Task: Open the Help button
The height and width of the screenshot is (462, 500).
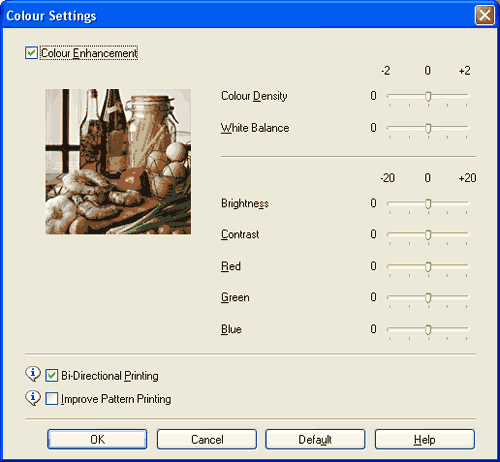Action: pos(425,439)
